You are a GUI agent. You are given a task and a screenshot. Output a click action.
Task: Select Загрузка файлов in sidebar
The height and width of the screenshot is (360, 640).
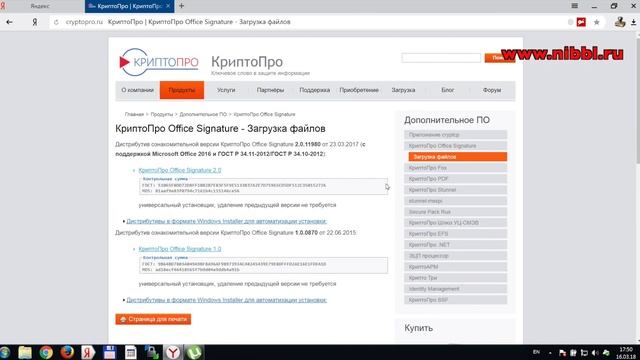[458, 157]
